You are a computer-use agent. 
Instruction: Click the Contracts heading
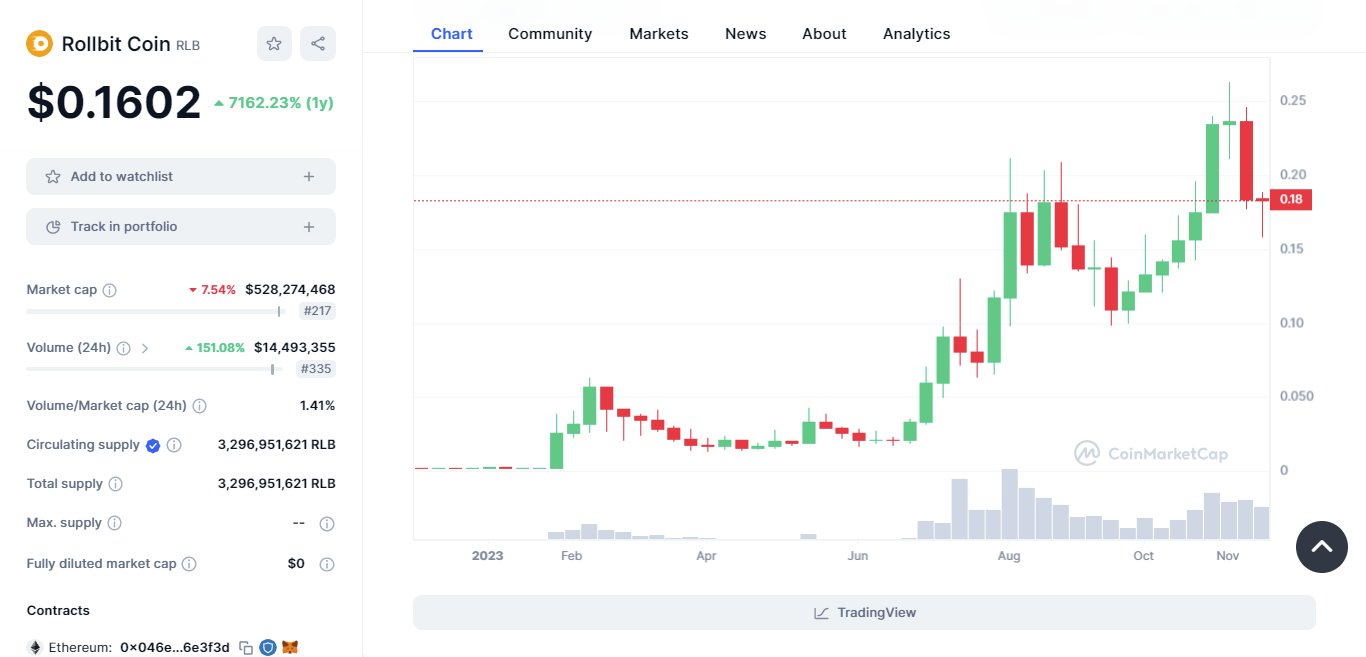click(58, 611)
